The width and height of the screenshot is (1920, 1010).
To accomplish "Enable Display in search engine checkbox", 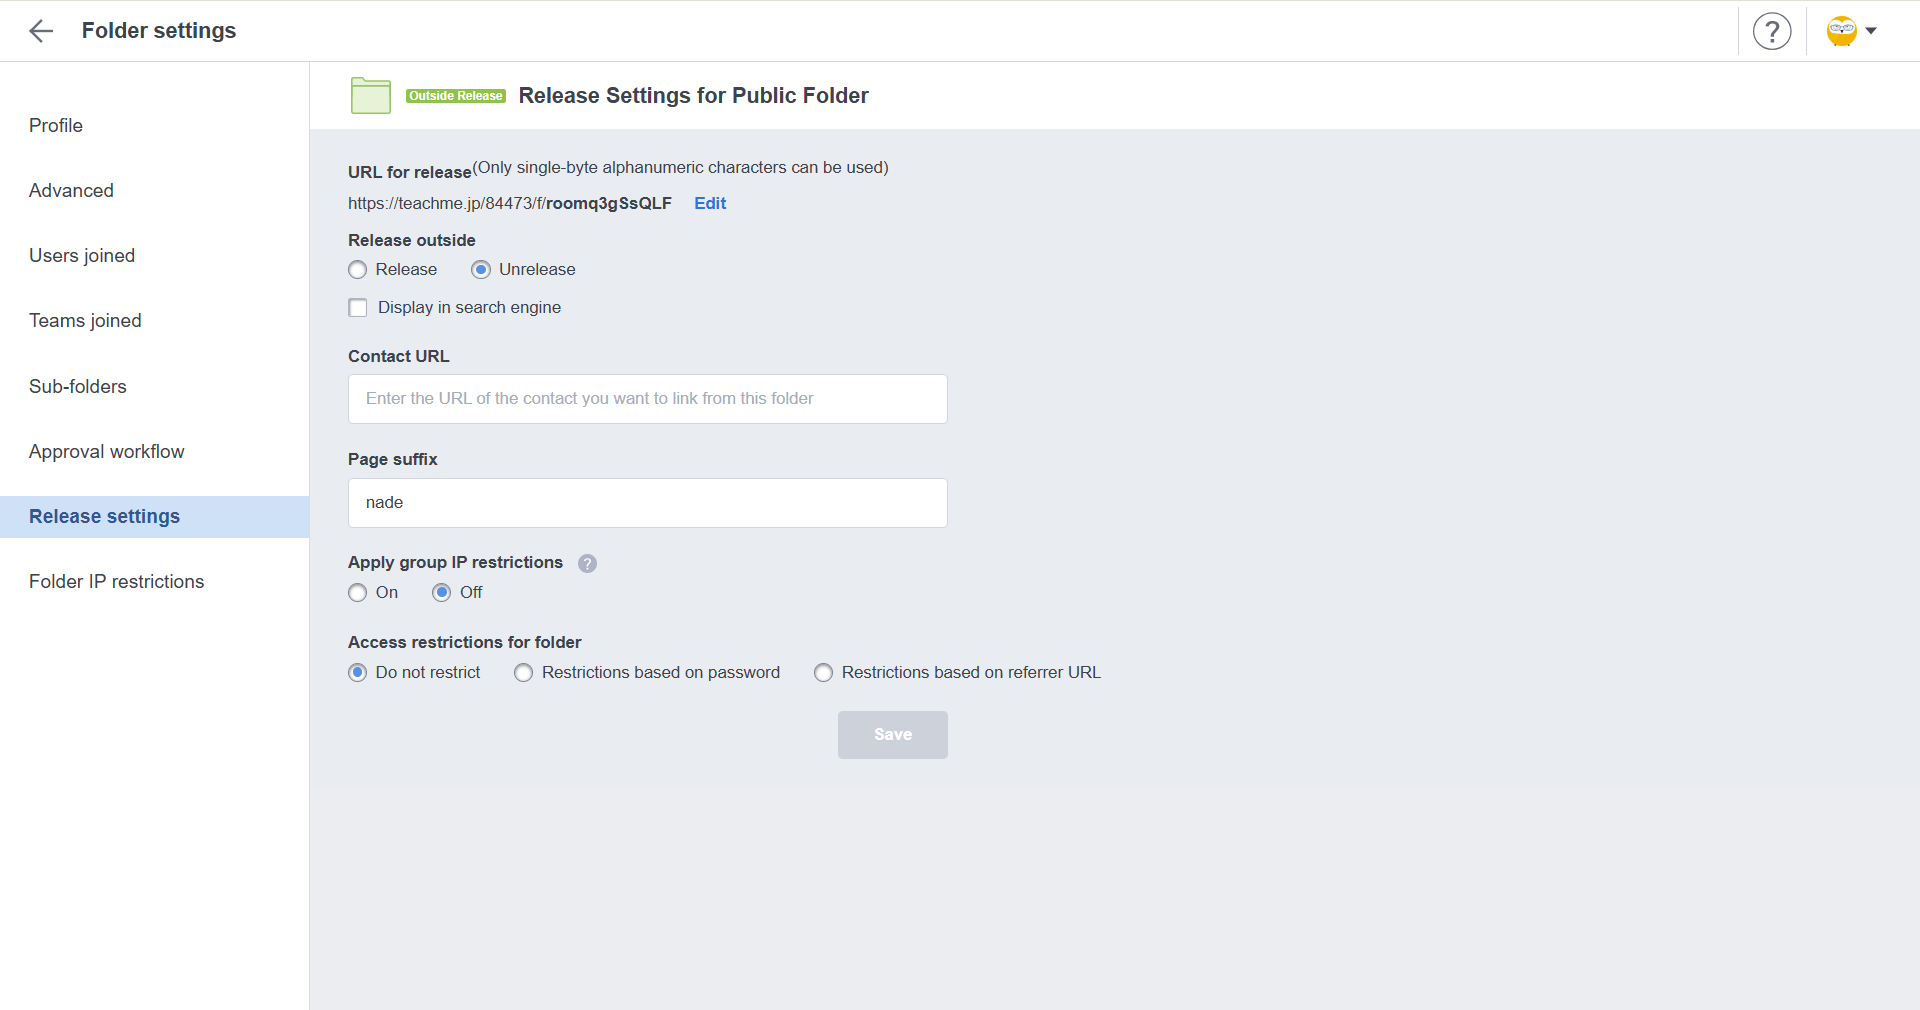I will 358,308.
